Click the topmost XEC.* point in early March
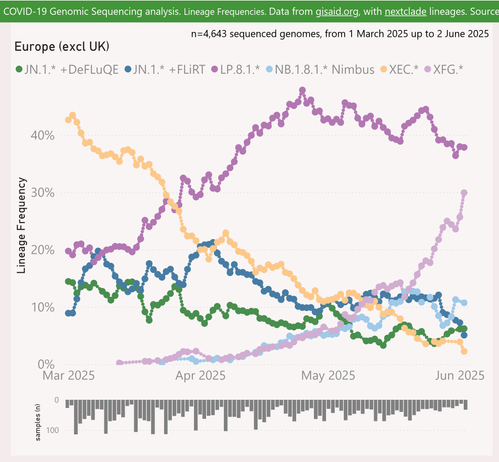This screenshot has width=499, height=462. [72, 116]
